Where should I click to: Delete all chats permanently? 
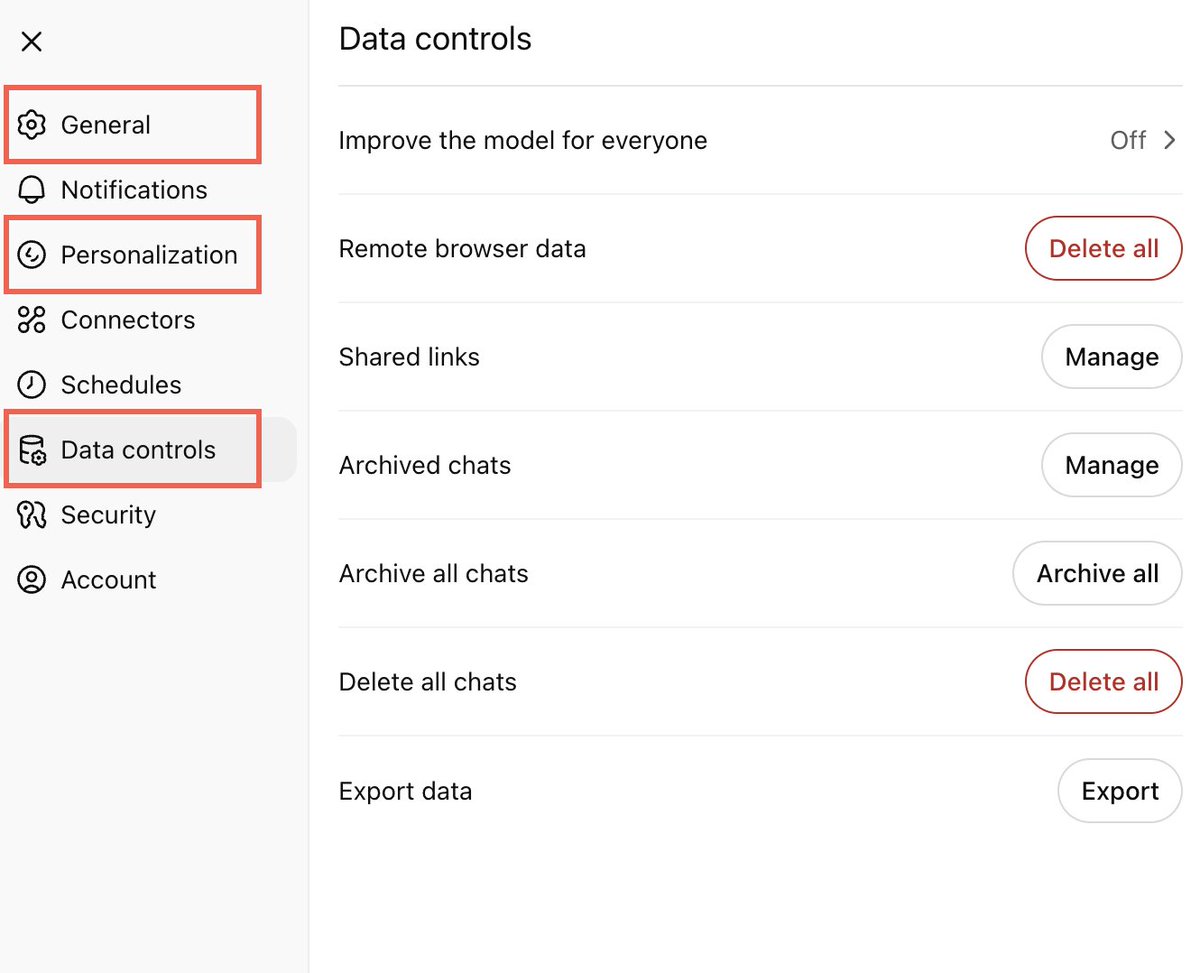point(1103,681)
